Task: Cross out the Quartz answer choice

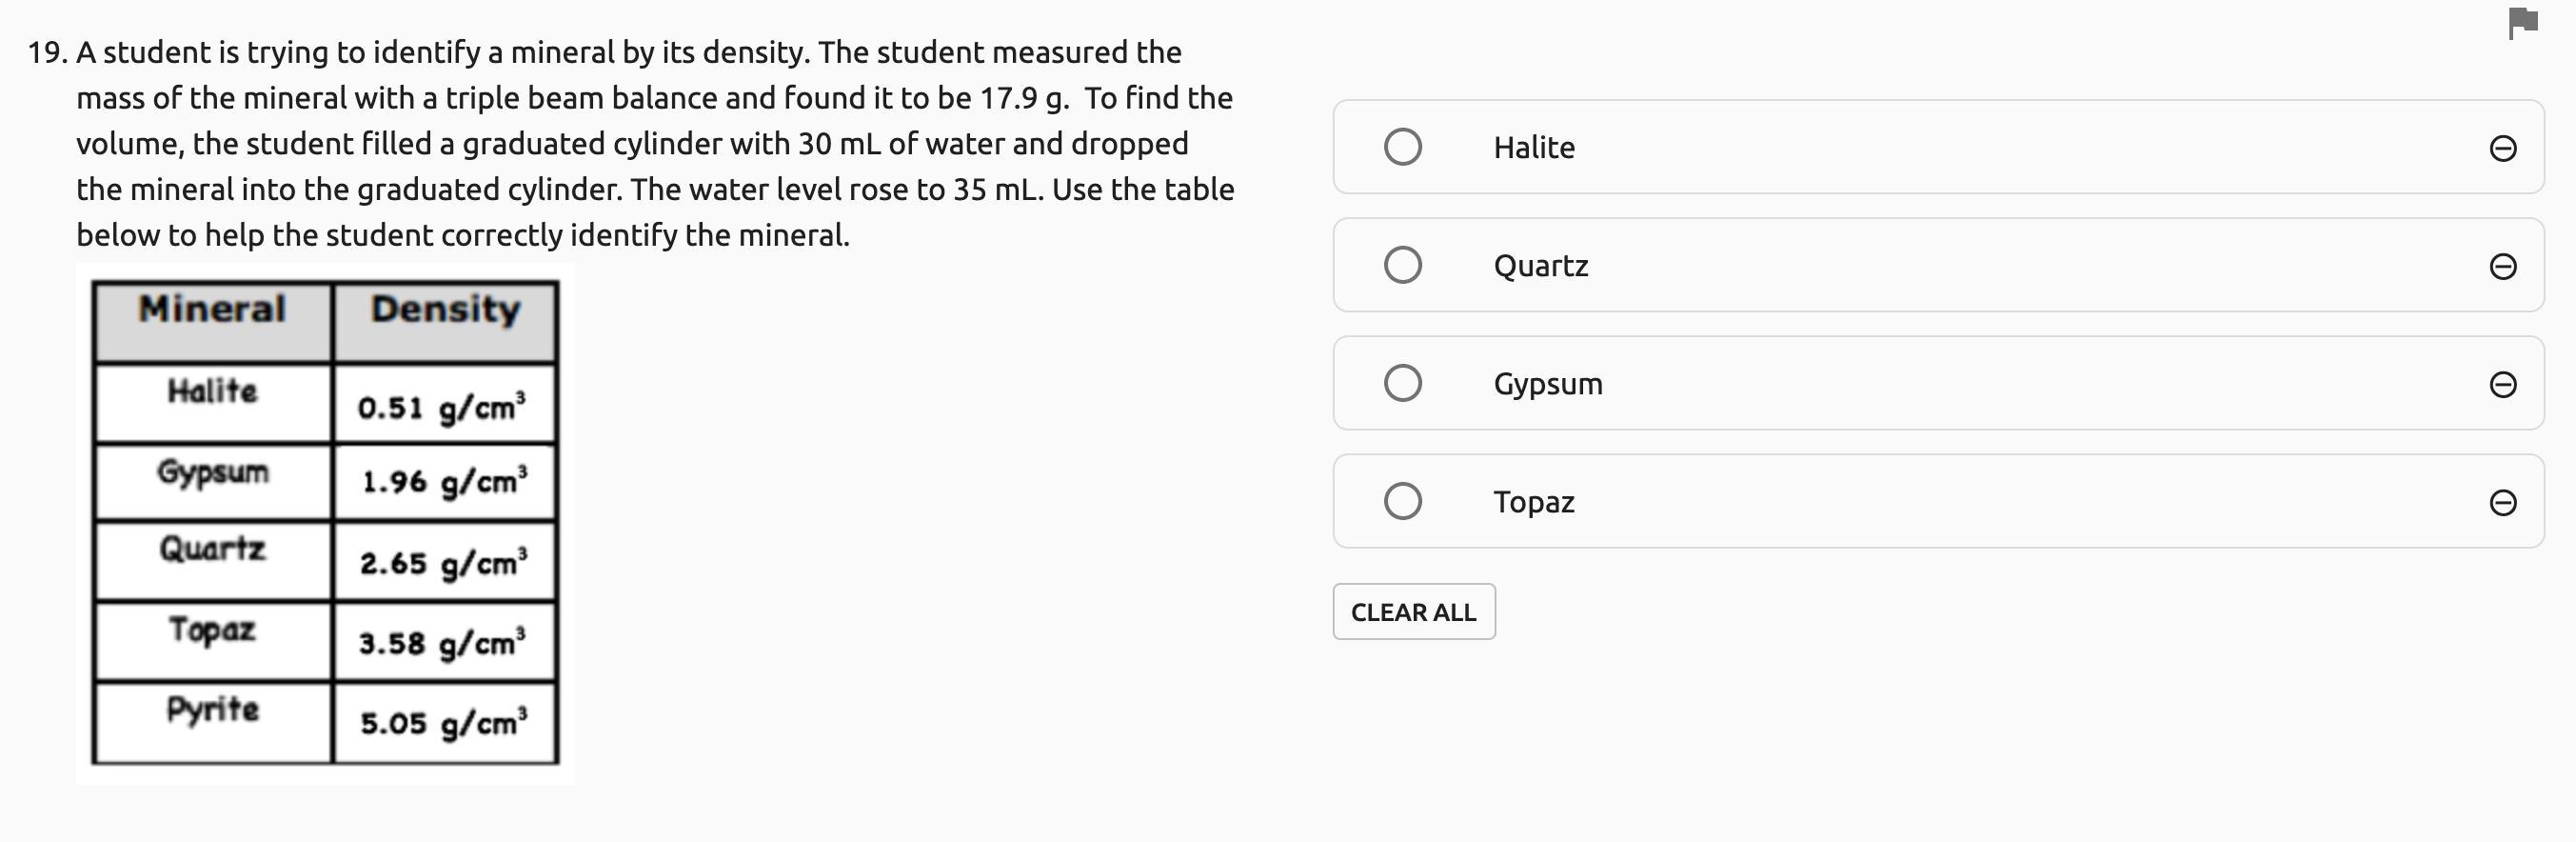Action: pyautogui.click(x=2502, y=266)
